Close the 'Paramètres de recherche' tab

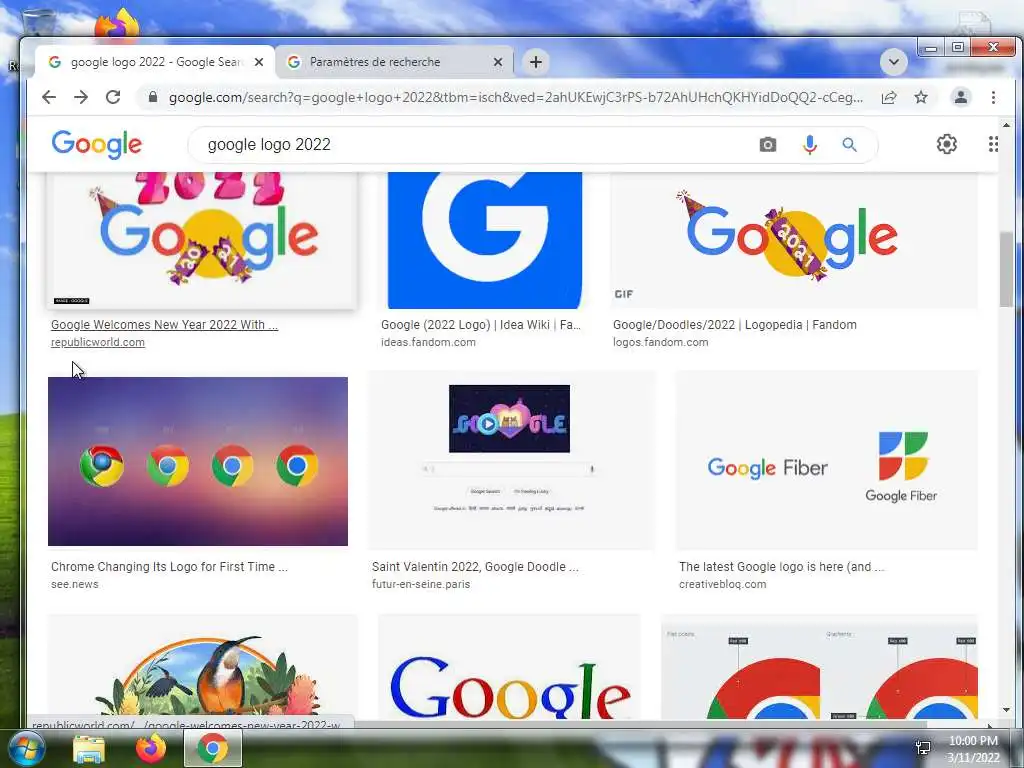[x=498, y=62]
